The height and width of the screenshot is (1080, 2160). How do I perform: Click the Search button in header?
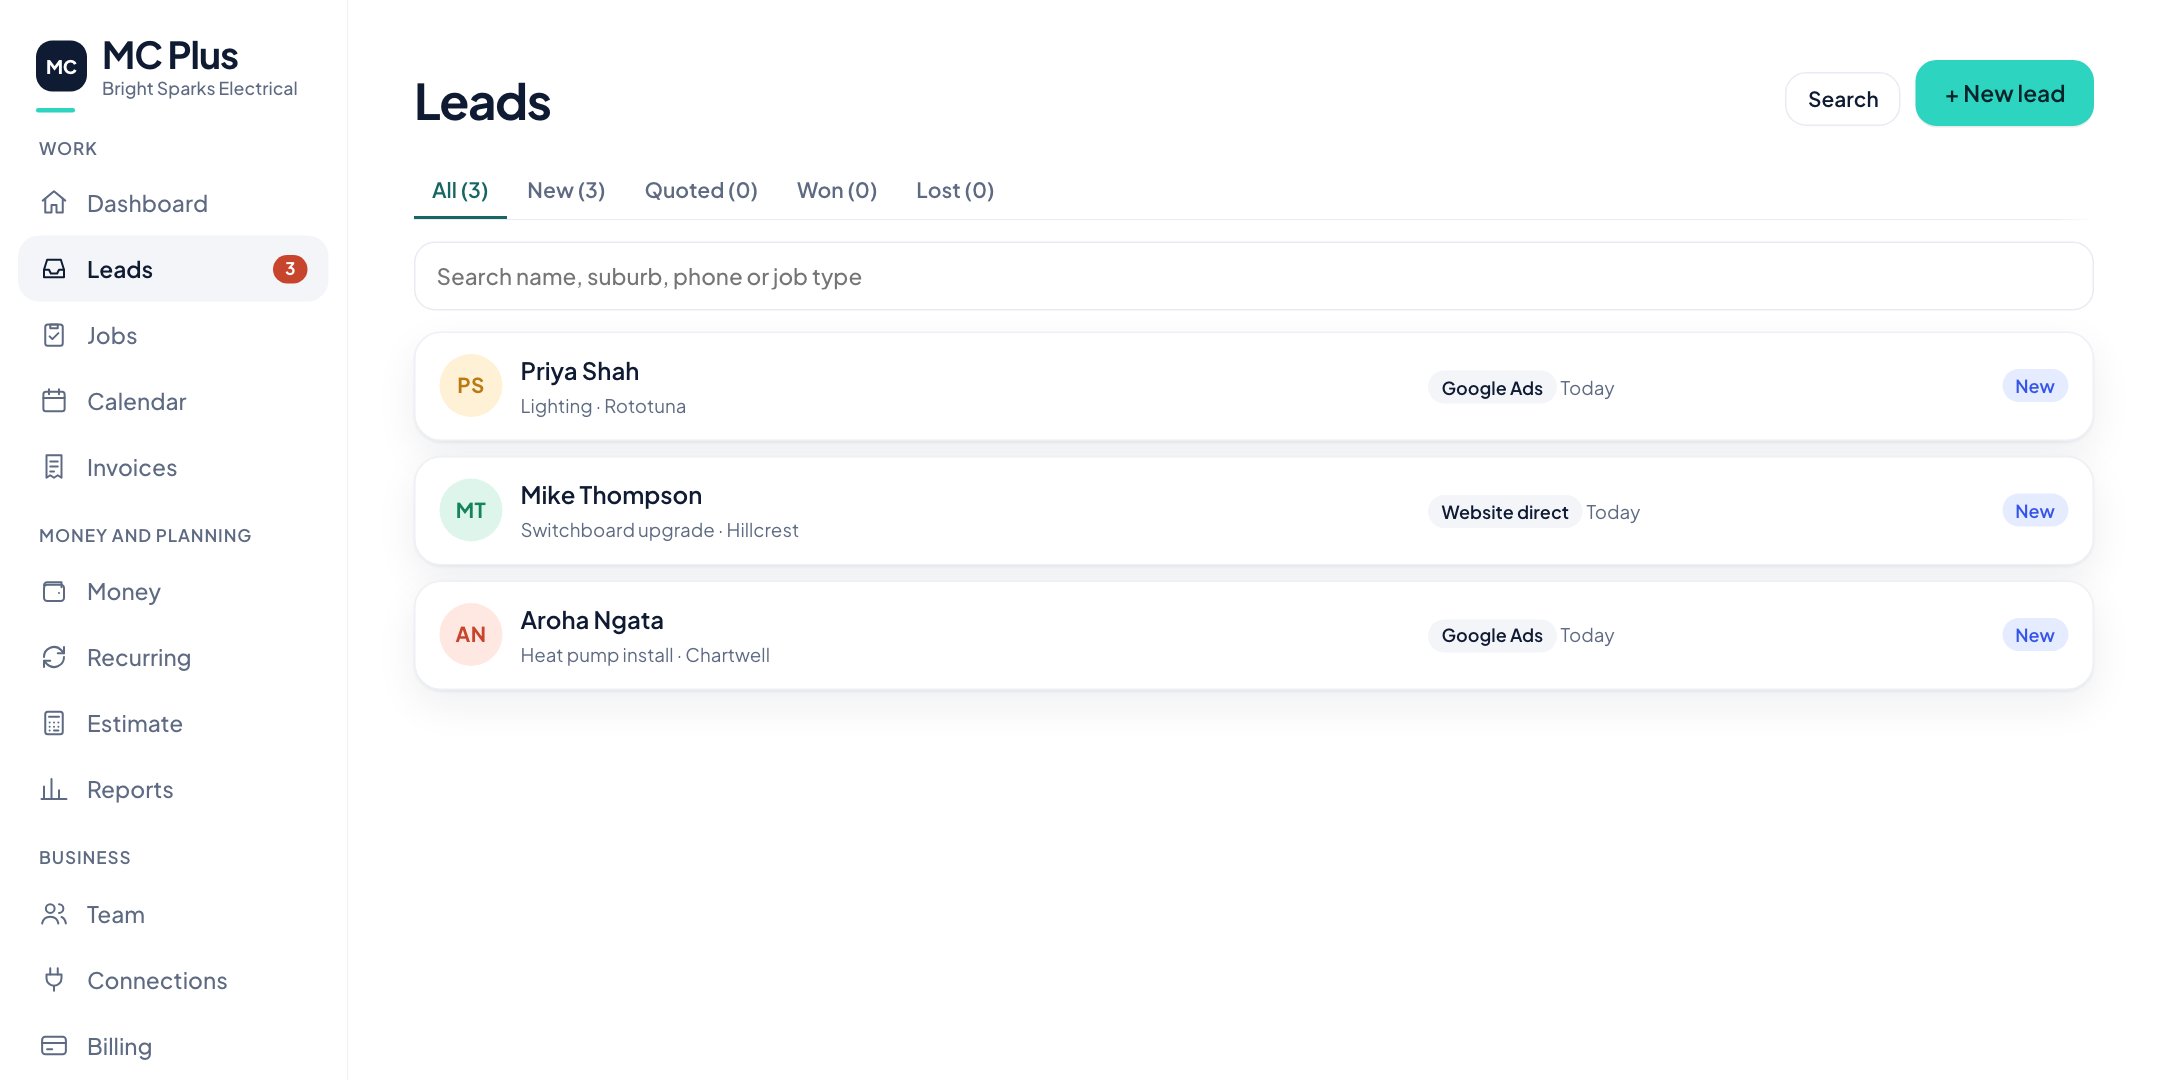pos(1842,99)
